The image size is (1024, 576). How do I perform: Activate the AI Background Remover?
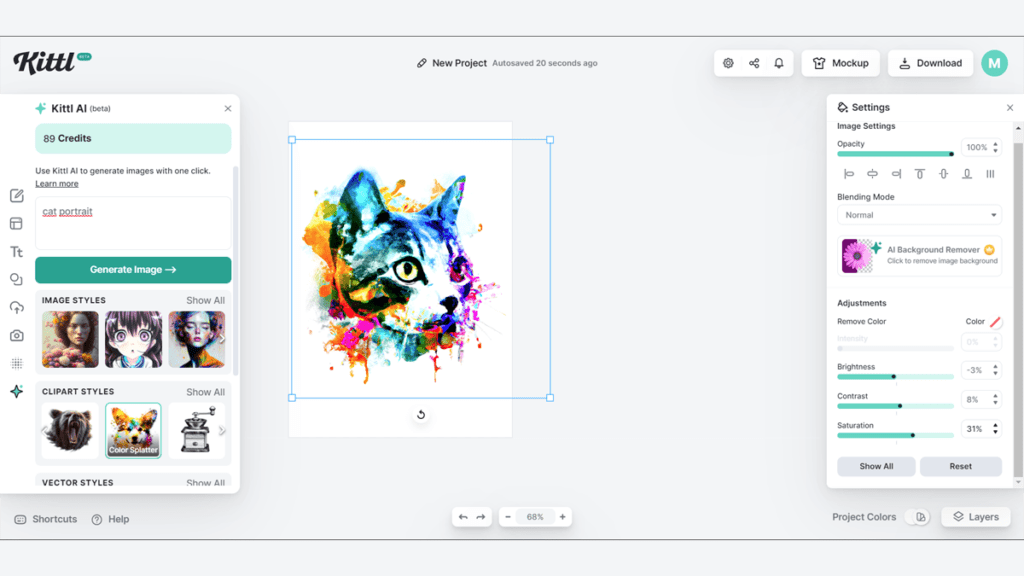point(920,257)
